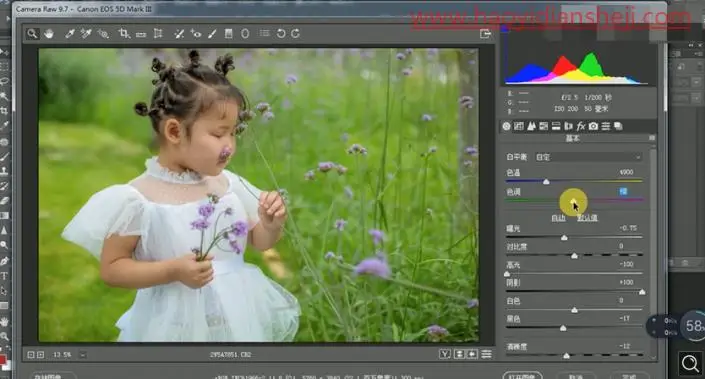Toggle before/after view (Y) button
This screenshot has height=379, width=705.
pyautogui.click(x=445, y=354)
